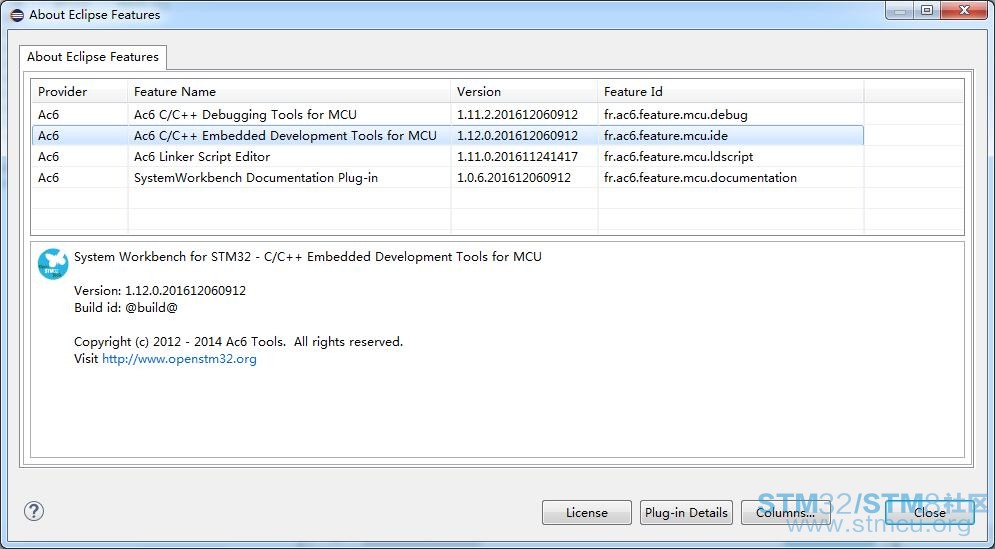This screenshot has width=995, height=549.
Task: Click feature id fr.ac6.feature.mcu.documentation
Action: point(700,177)
